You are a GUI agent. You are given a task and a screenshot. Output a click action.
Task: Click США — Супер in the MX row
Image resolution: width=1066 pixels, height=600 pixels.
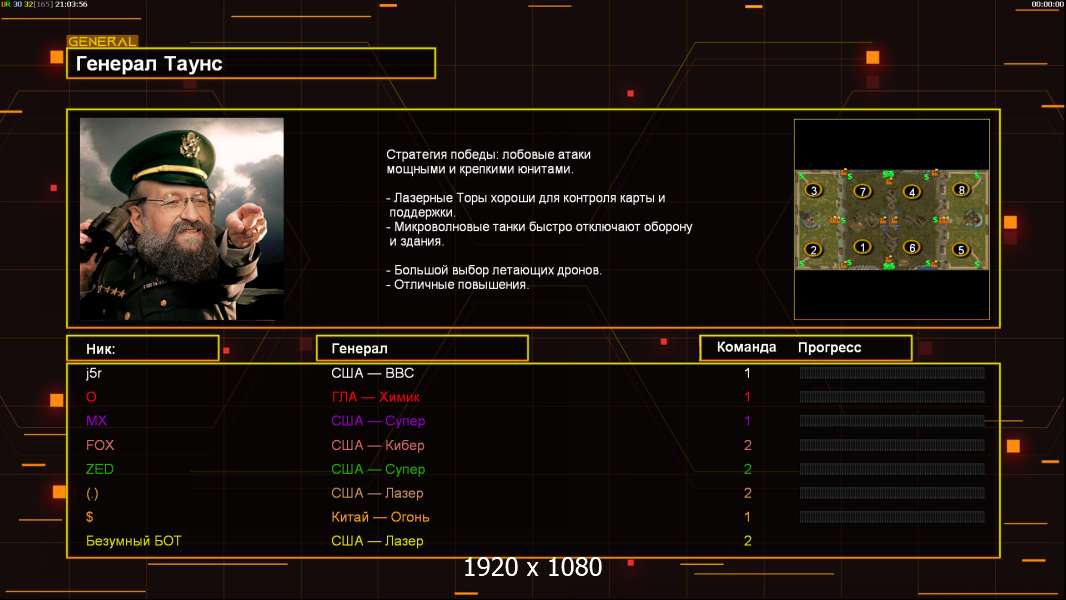(378, 421)
